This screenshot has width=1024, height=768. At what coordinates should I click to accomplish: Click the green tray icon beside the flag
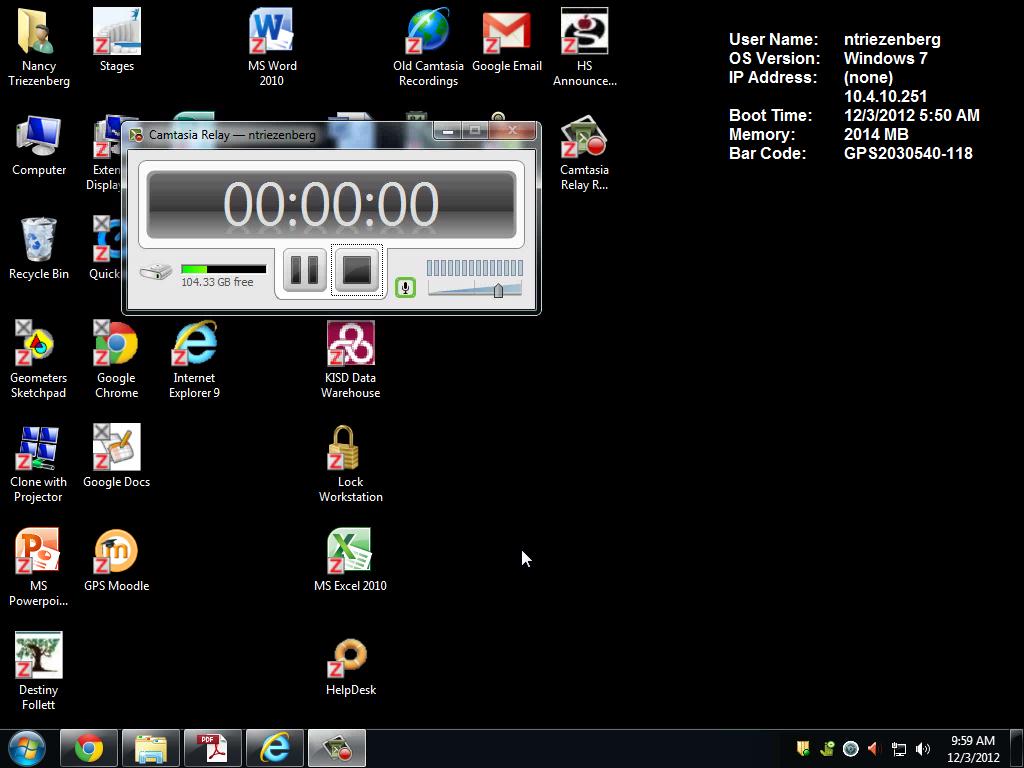tap(827, 748)
